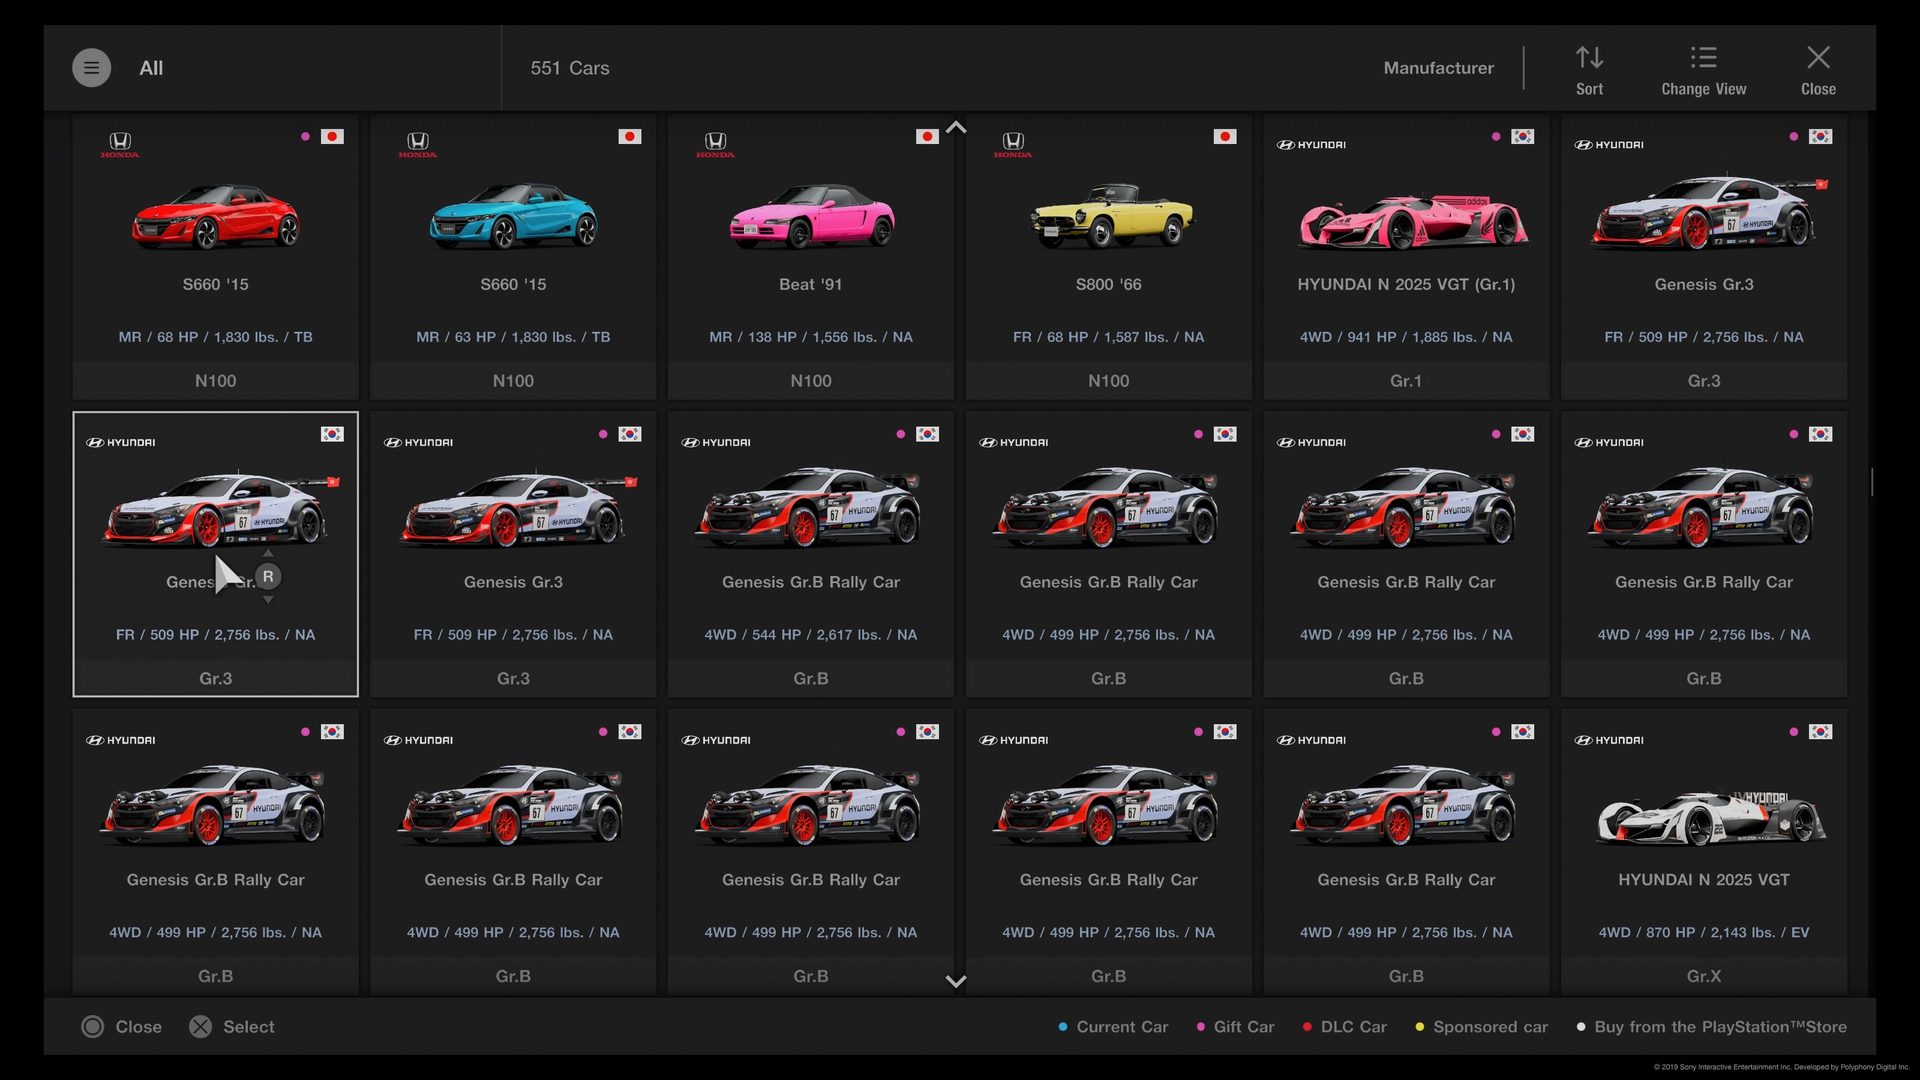1920x1080 pixels.
Task: Select the yellow S800 '66 car thumbnail
Action: [1111, 216]
